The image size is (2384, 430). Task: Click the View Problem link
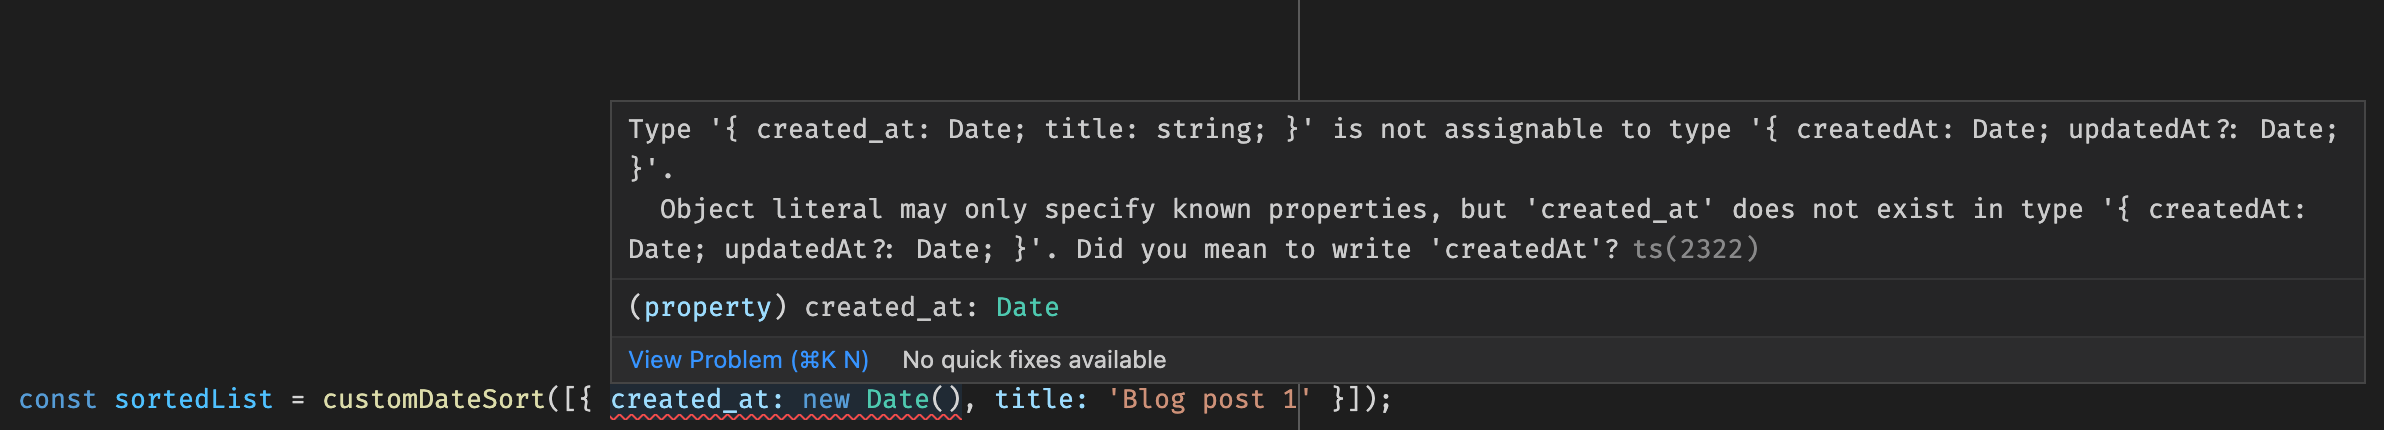tap(748, 360)
